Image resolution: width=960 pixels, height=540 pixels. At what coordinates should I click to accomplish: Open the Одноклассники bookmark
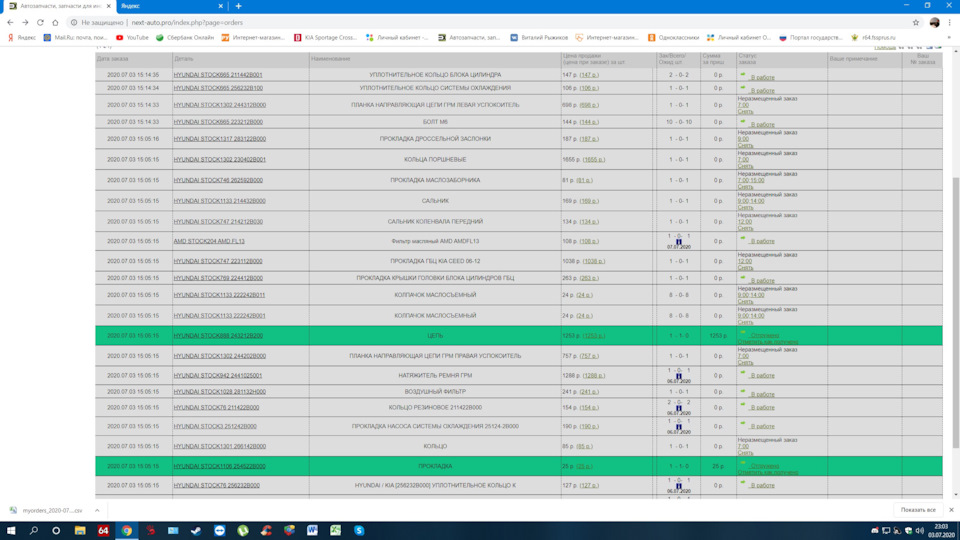coord(673,37)
